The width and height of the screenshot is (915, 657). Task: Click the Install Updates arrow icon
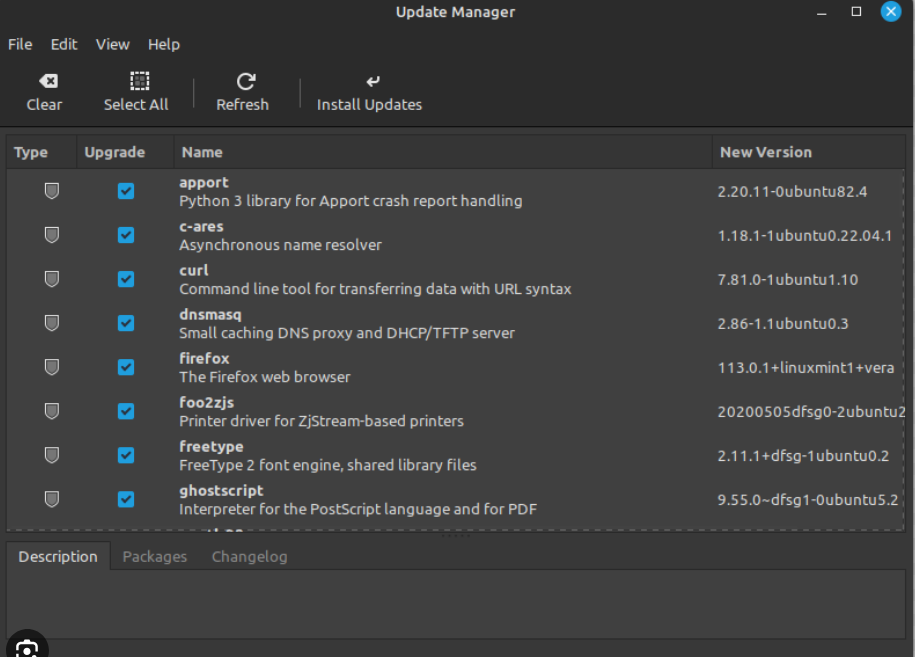373,81
